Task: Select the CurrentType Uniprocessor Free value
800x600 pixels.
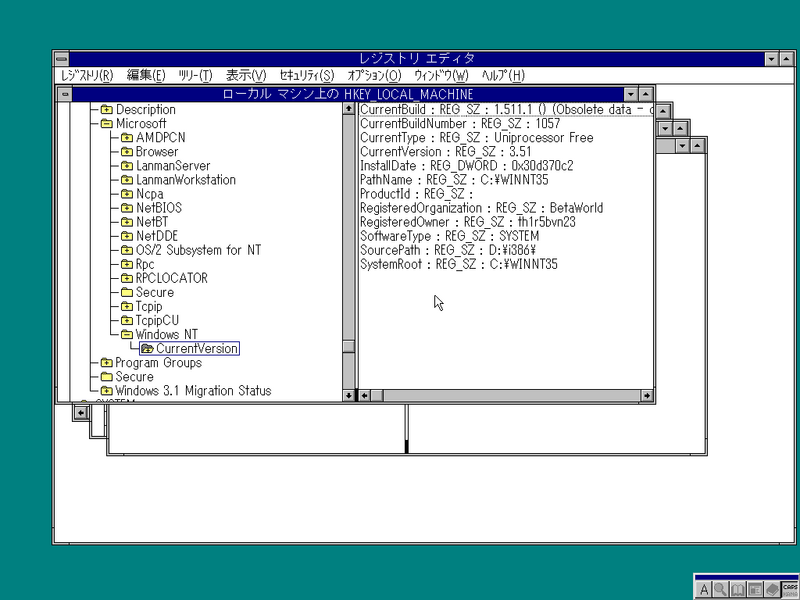Action: 477,137
